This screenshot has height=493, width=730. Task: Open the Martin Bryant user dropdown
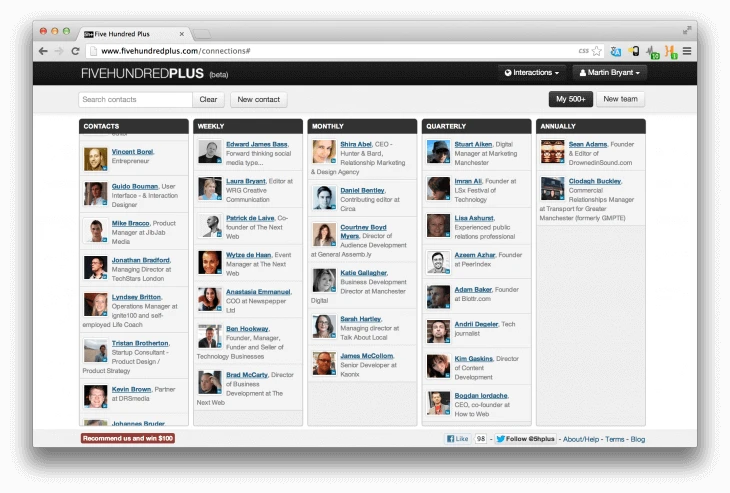point(609,73)
